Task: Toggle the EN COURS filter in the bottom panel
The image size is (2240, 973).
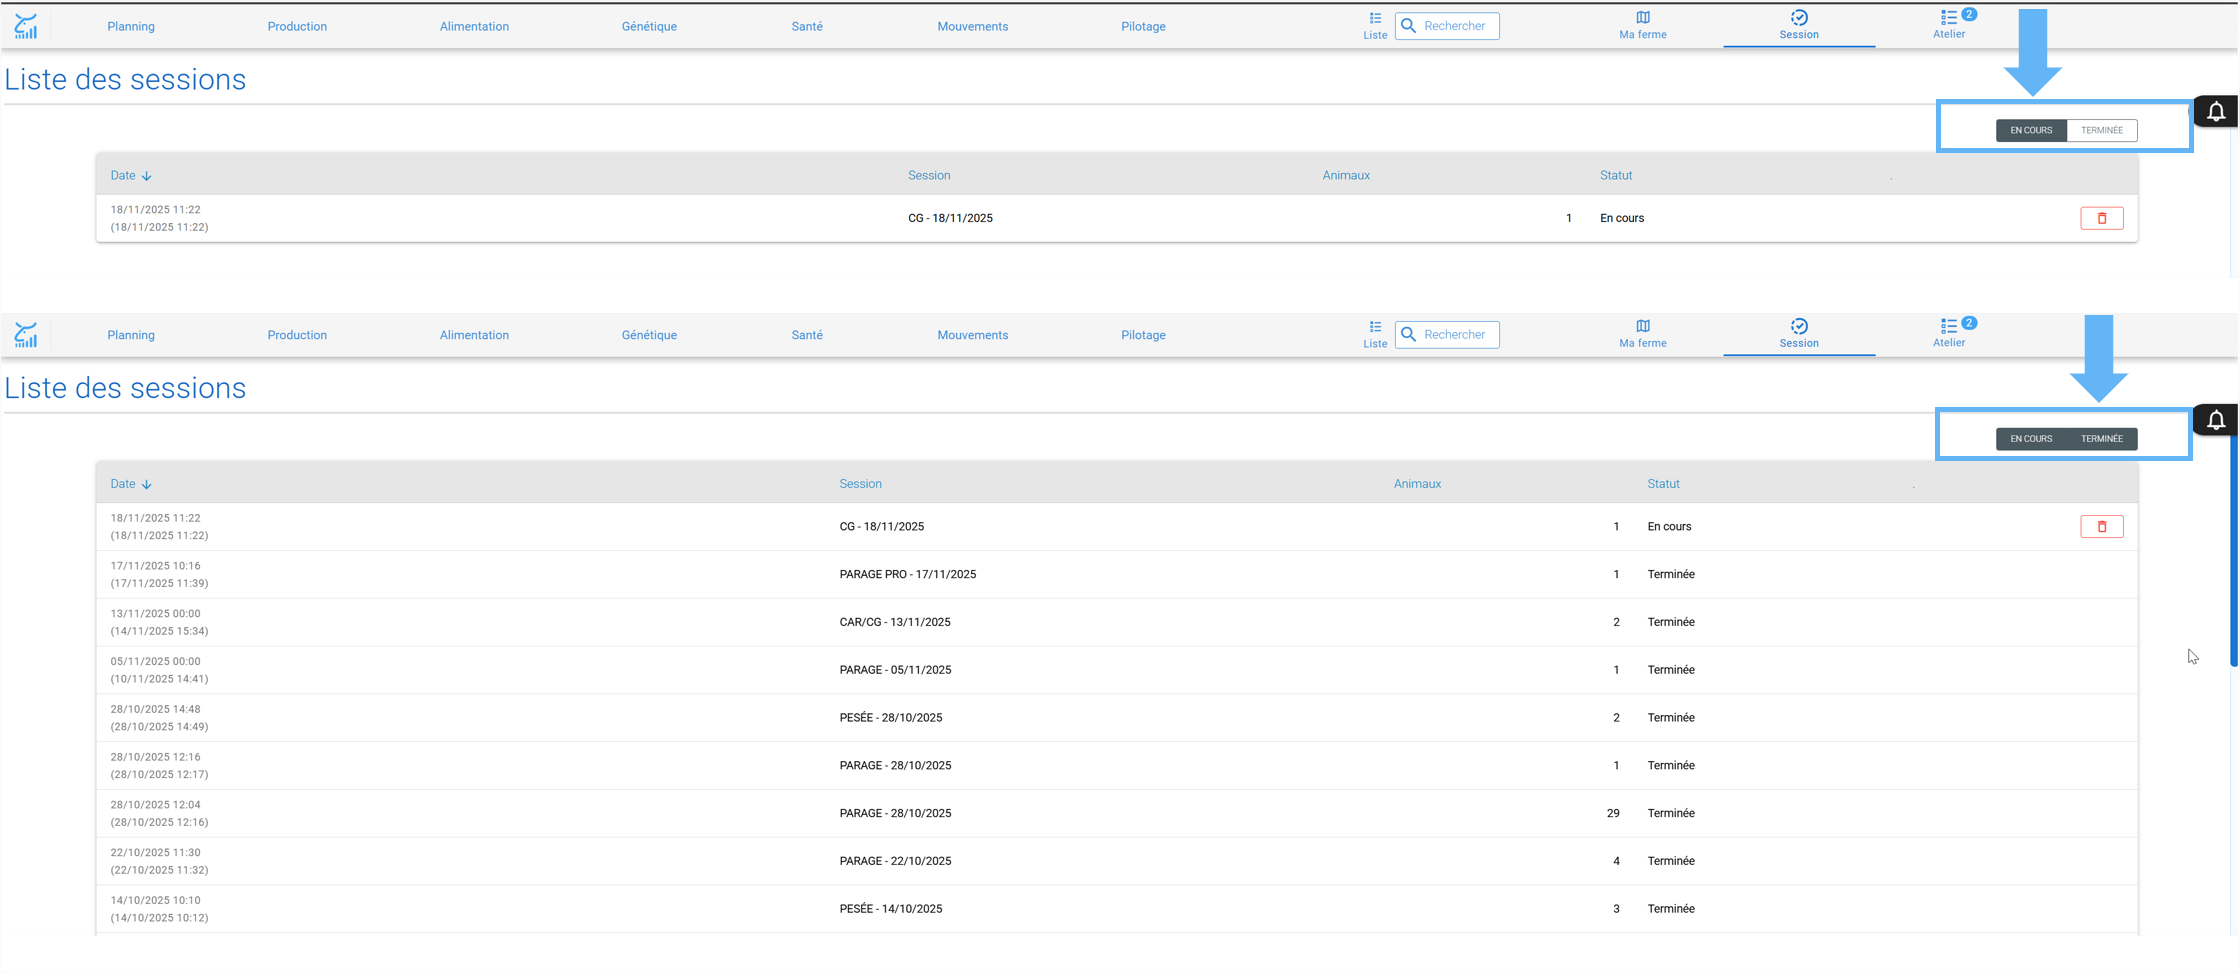Action: (2031, 439)
